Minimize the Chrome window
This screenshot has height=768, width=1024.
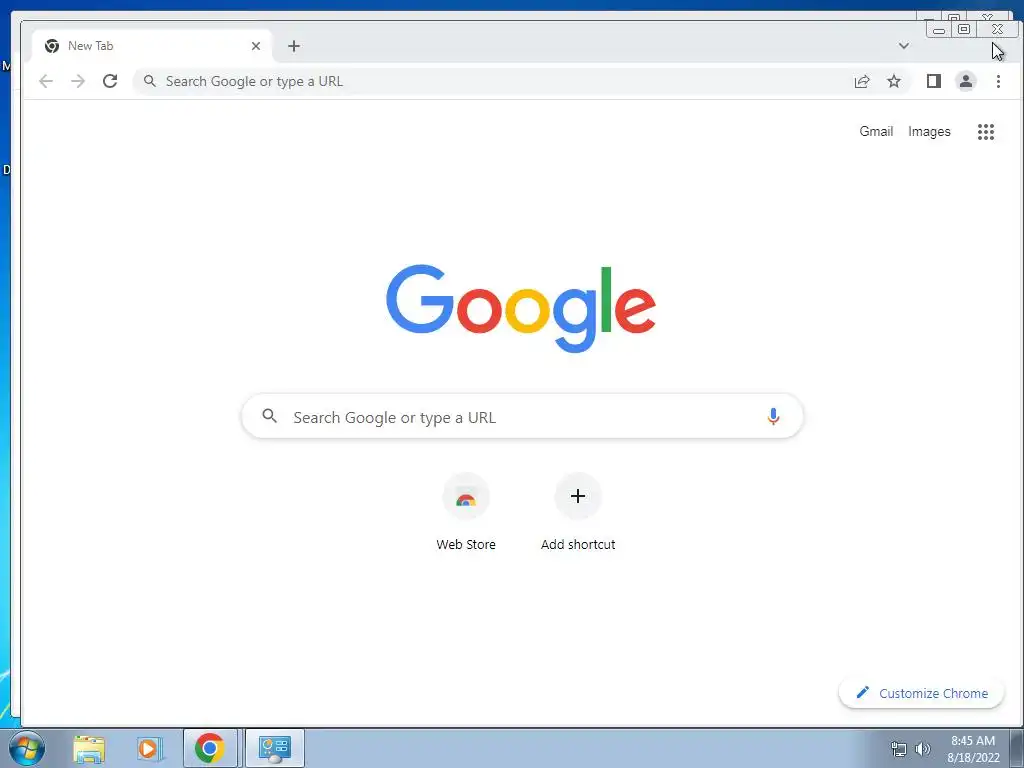coord(938,29)
